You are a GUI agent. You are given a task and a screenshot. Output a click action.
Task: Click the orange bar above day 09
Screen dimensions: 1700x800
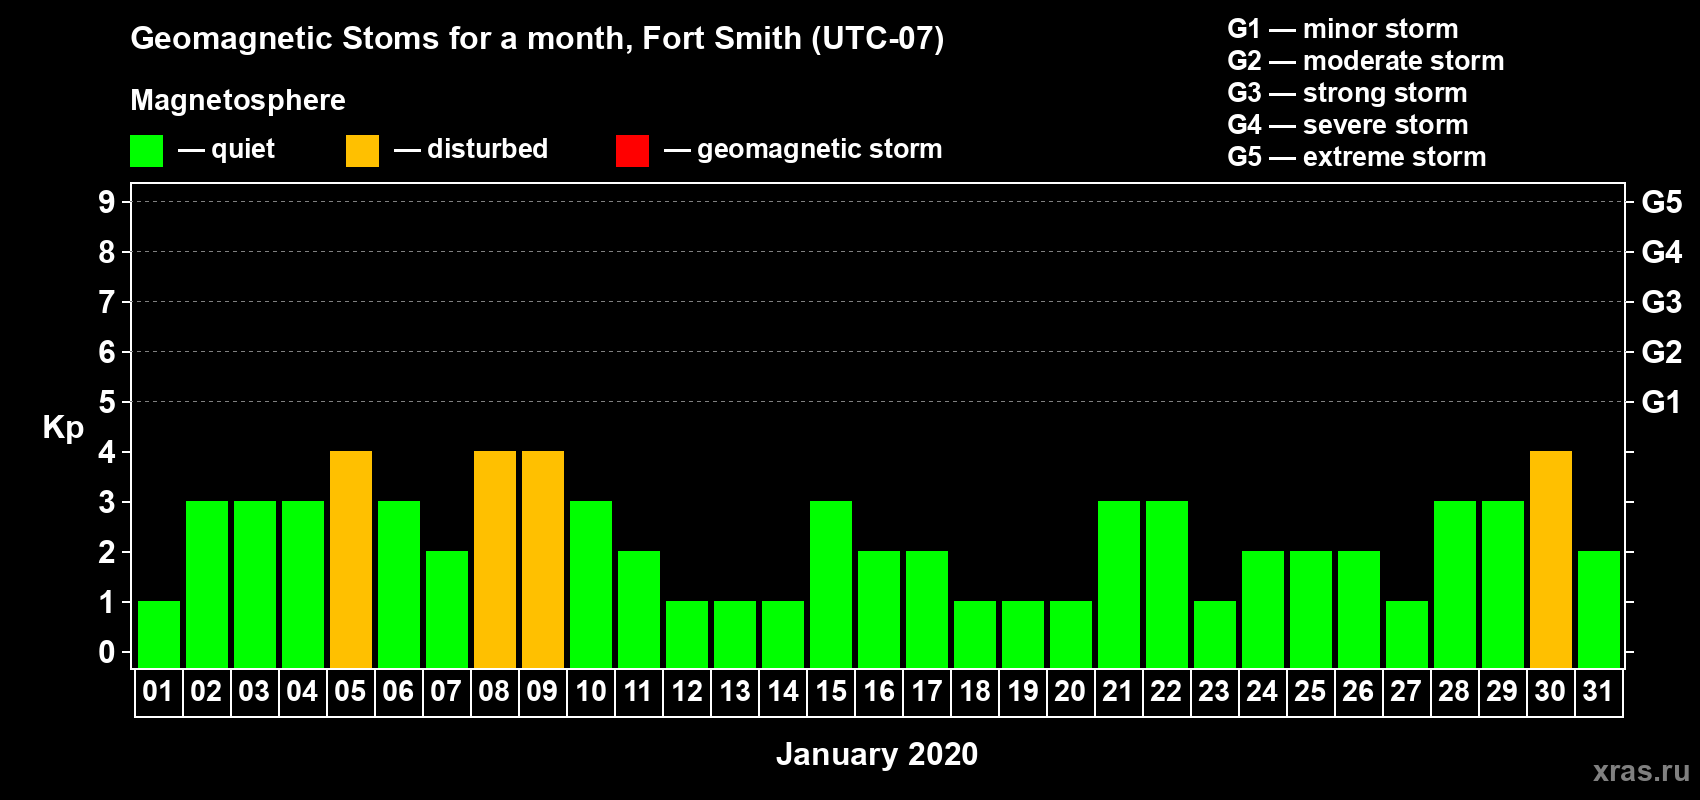(x=543, y=559)
